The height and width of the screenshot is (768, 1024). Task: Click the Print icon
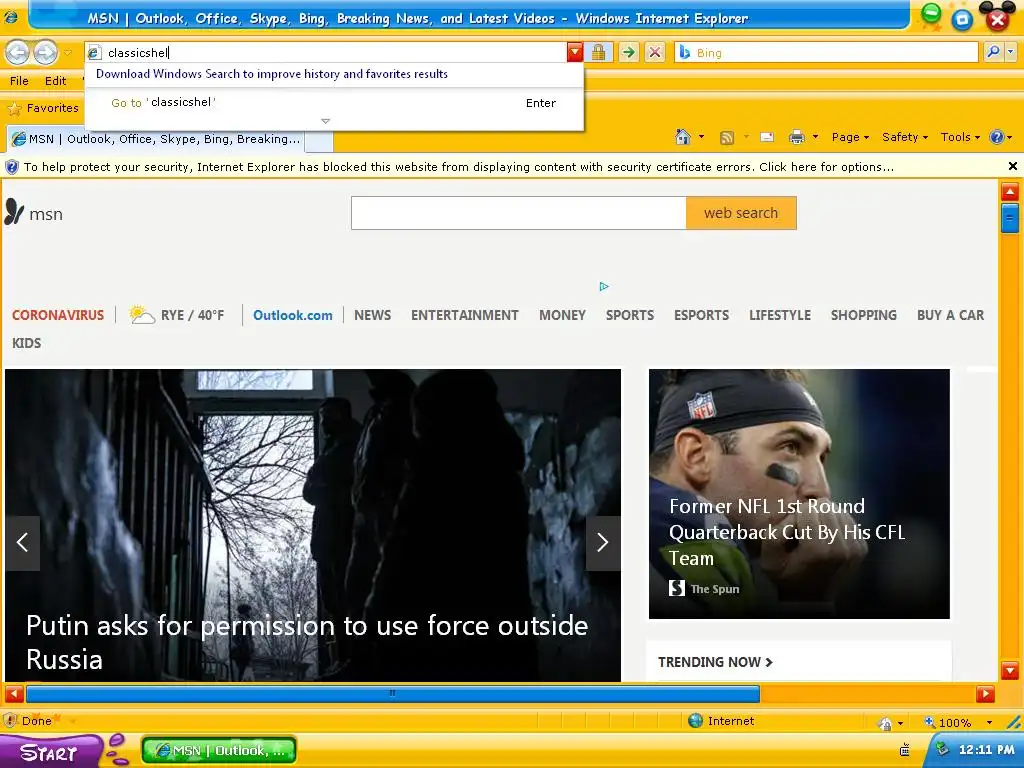pos(796,137)
